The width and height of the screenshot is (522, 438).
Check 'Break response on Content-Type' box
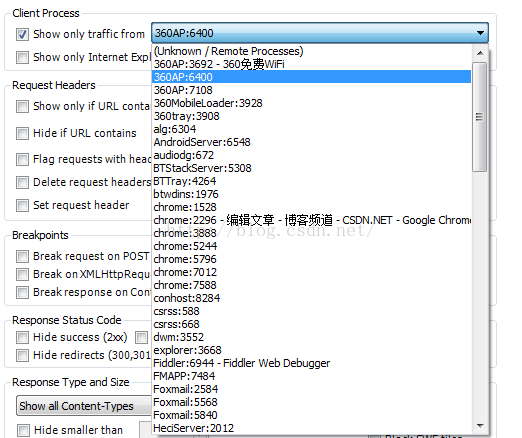pyautogui.click(x=22, y=292)
